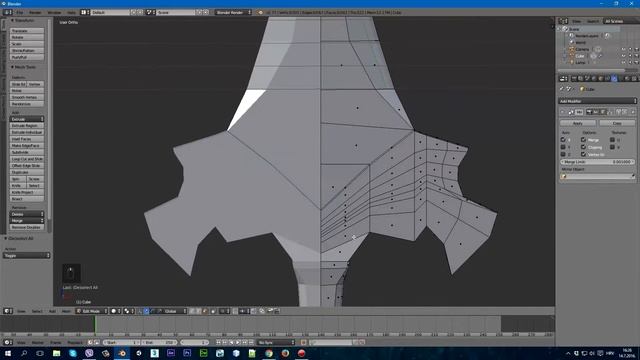Click the Rotate tool button
The image size is (640, 360).
[27, 37]
